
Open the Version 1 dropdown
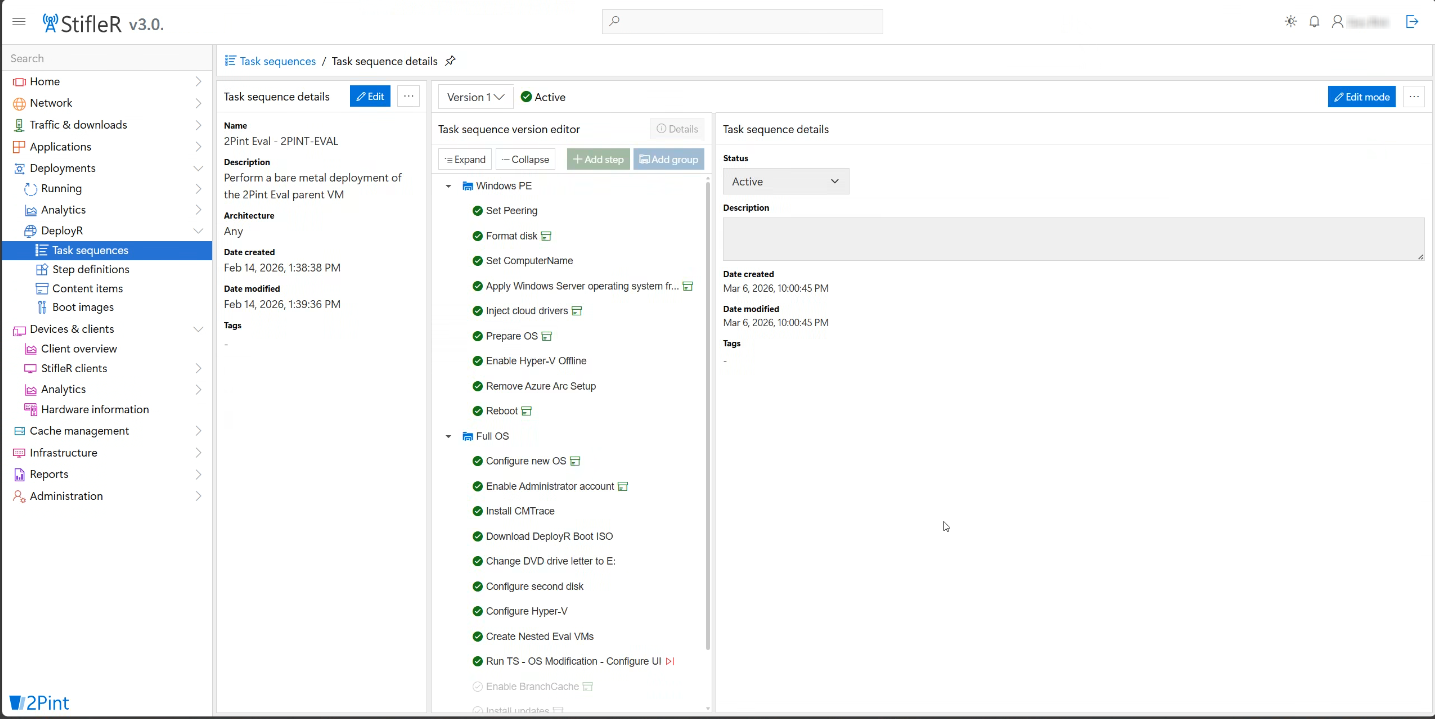[x=476, y=97]
